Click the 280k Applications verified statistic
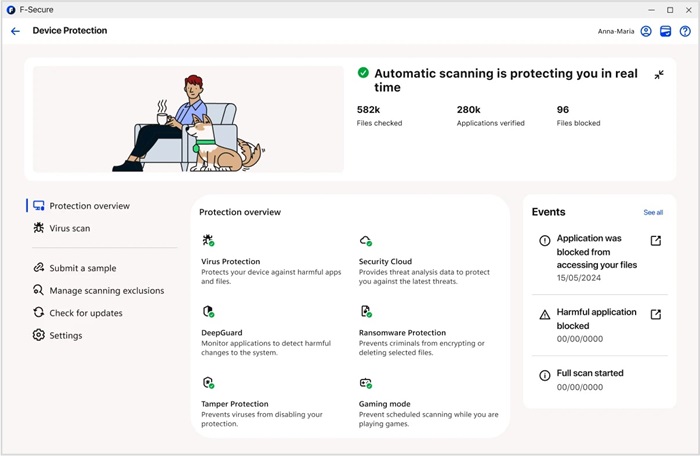 pos(490,116)
